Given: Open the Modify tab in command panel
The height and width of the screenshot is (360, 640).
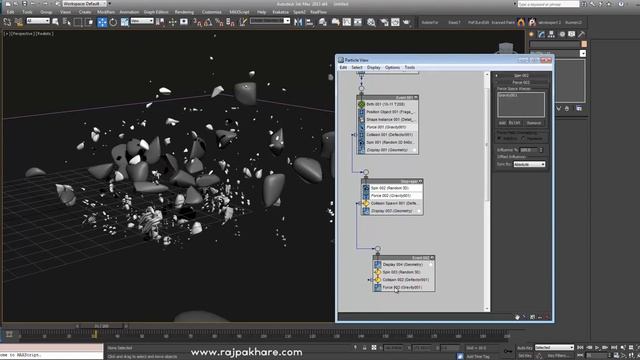Looking at the screenshot, I should click(x=541, y=35).
